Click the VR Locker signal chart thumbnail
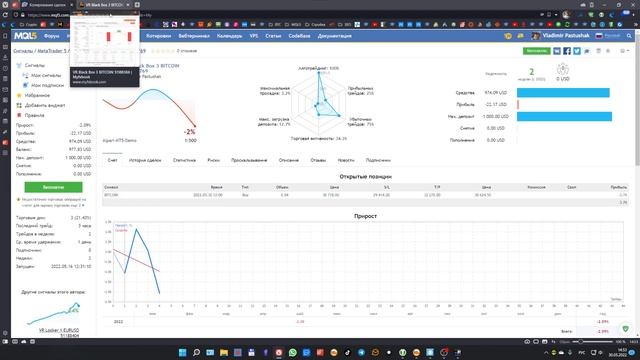 [53, 313]
